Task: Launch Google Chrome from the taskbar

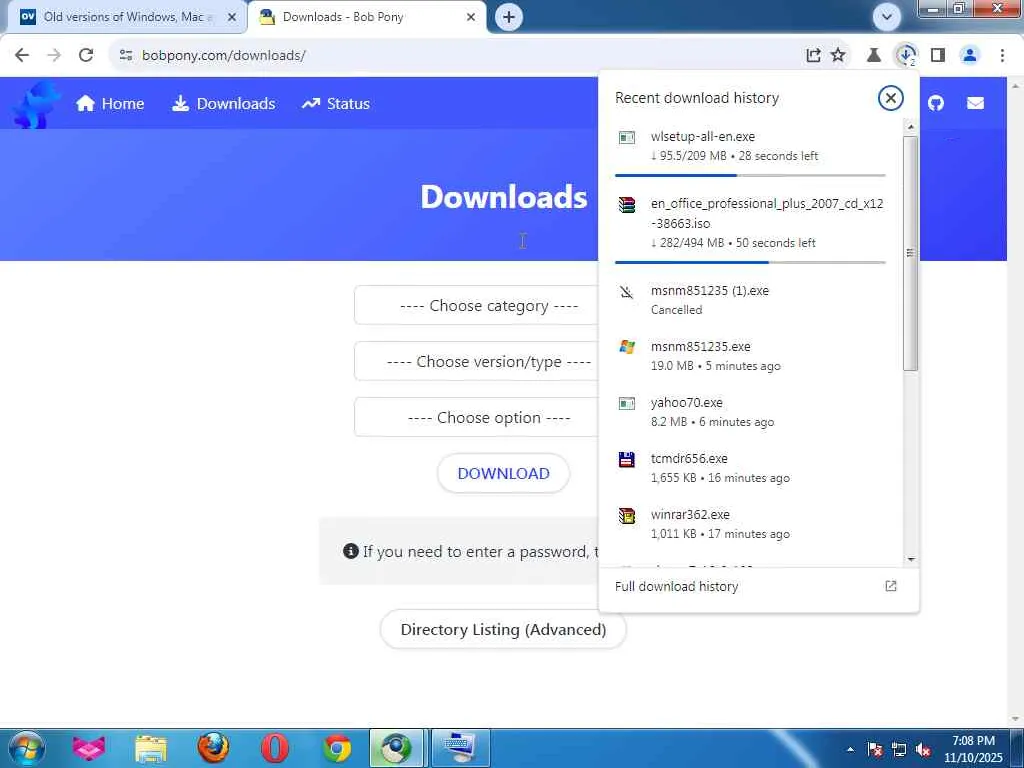Action: [x=337, y=748]
